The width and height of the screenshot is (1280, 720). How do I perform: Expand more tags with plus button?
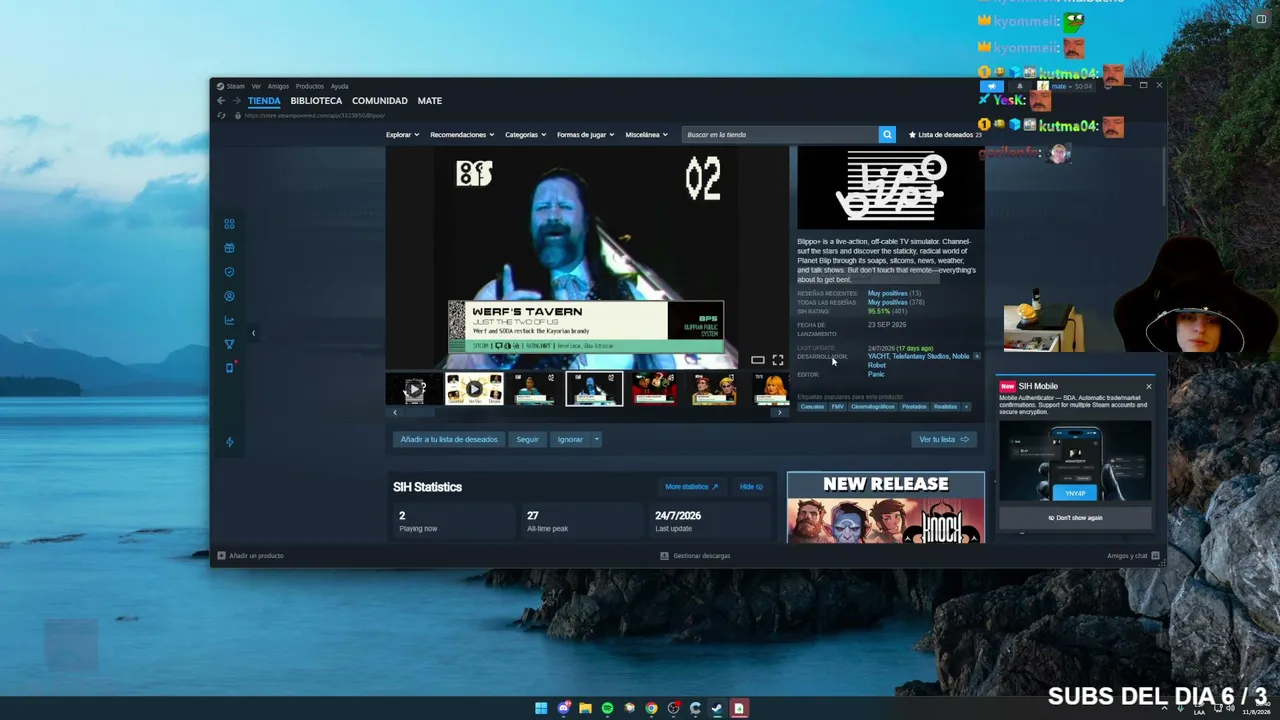click(x=966, y=407)
